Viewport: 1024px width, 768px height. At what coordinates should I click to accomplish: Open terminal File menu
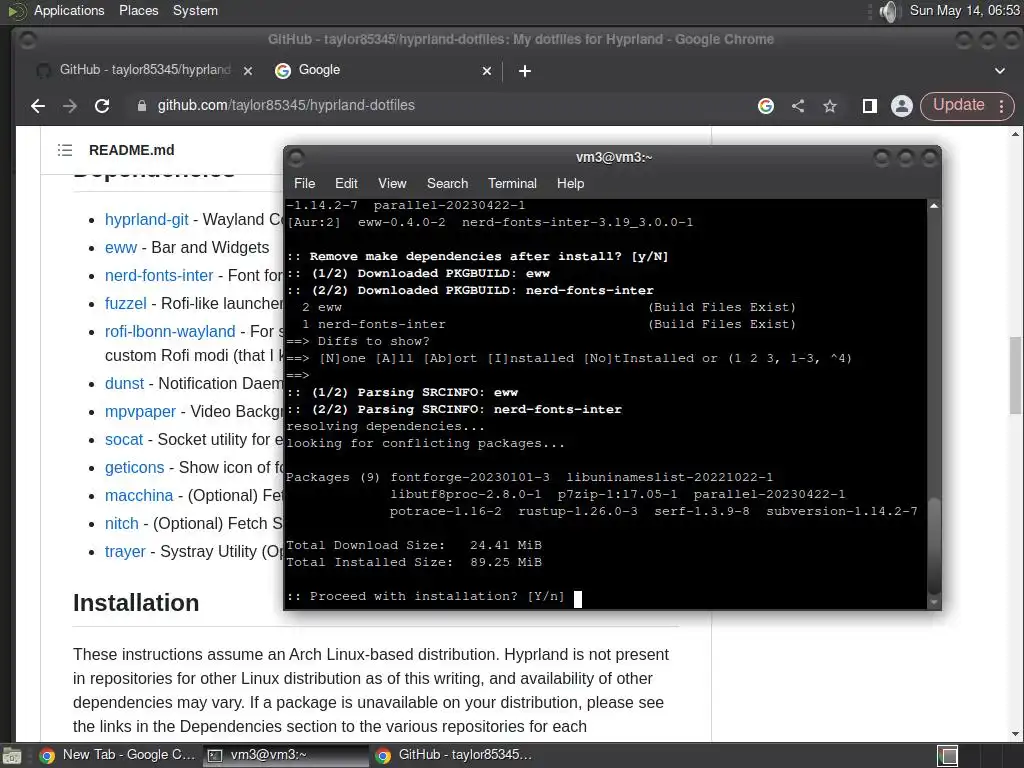click(304, 184)
